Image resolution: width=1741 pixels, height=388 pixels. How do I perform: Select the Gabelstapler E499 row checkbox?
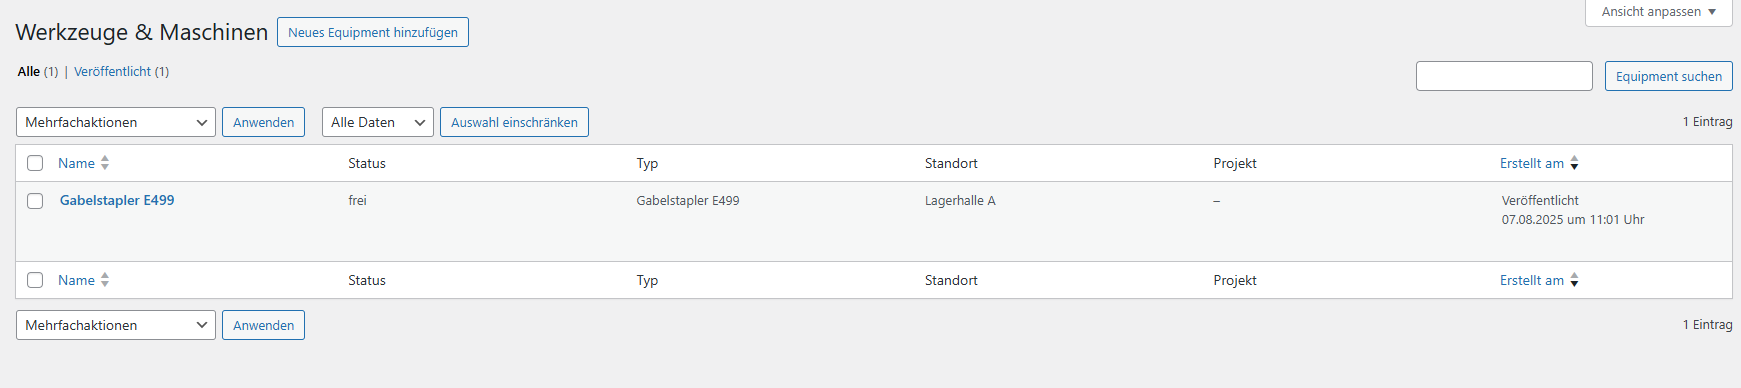[x=35, y=201]
